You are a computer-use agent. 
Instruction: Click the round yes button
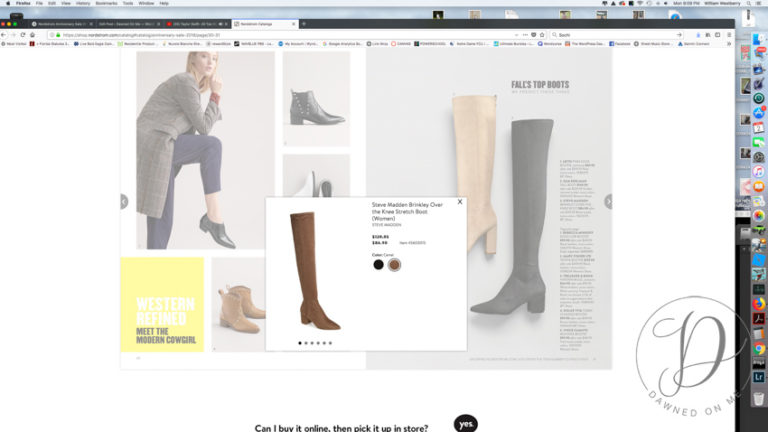(465, 424)
